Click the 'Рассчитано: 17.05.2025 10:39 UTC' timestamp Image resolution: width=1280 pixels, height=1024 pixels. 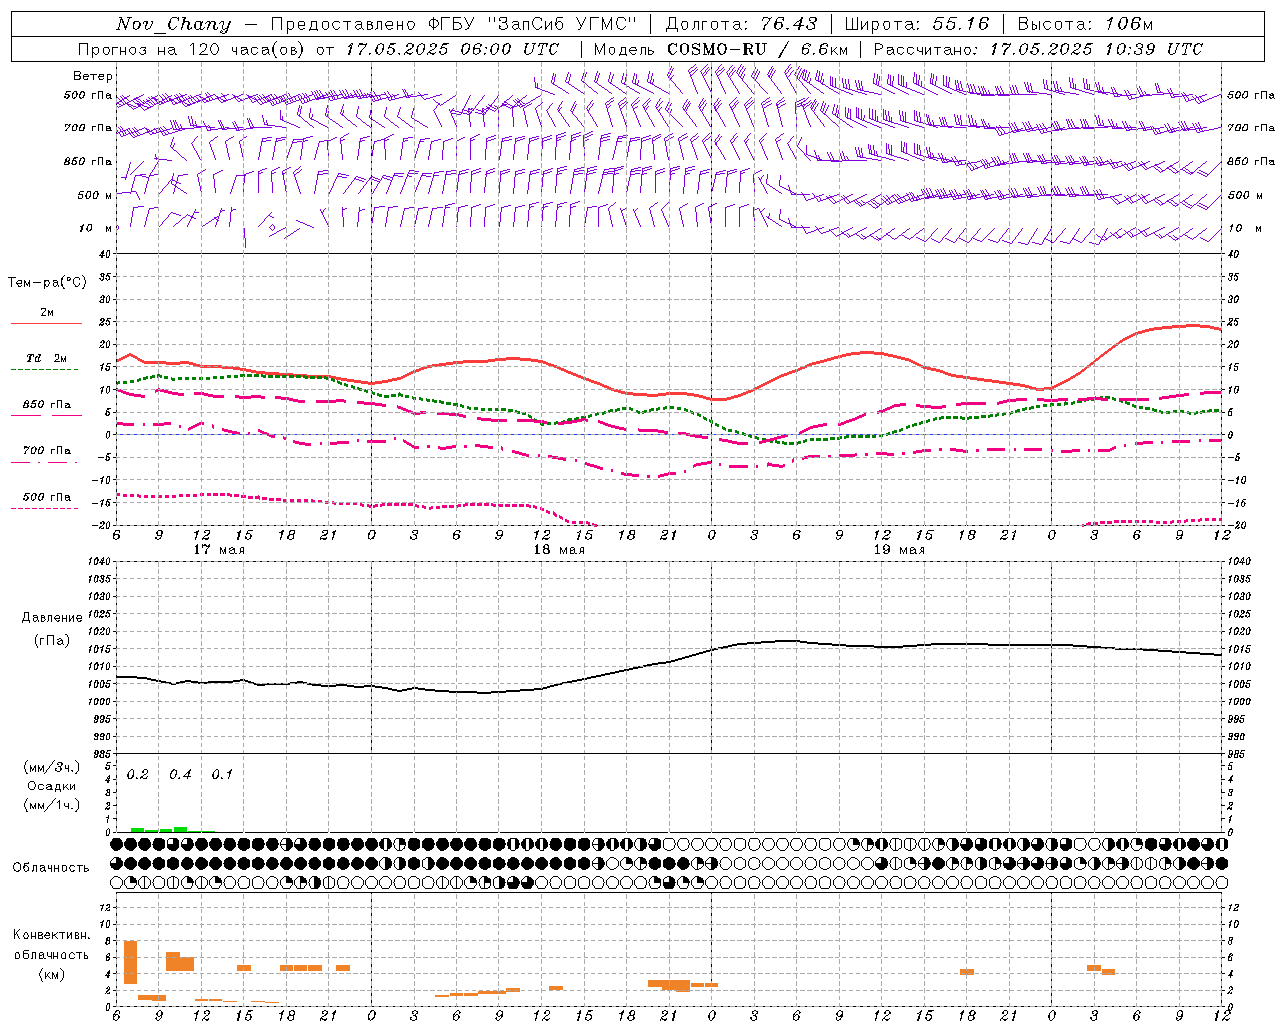point(1038,49)
